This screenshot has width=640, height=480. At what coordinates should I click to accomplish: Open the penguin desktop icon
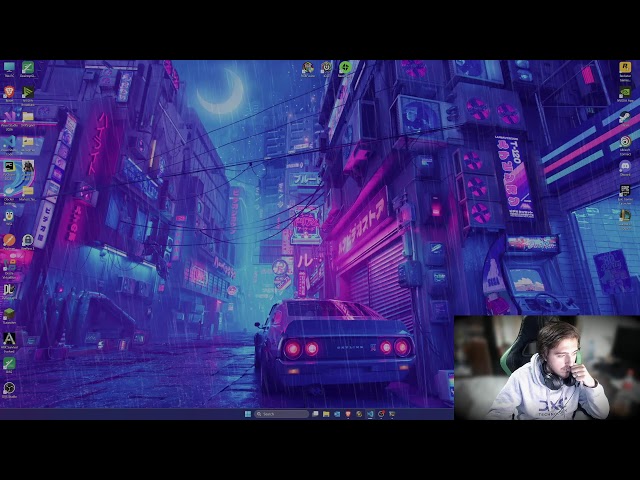pos(9,215)
